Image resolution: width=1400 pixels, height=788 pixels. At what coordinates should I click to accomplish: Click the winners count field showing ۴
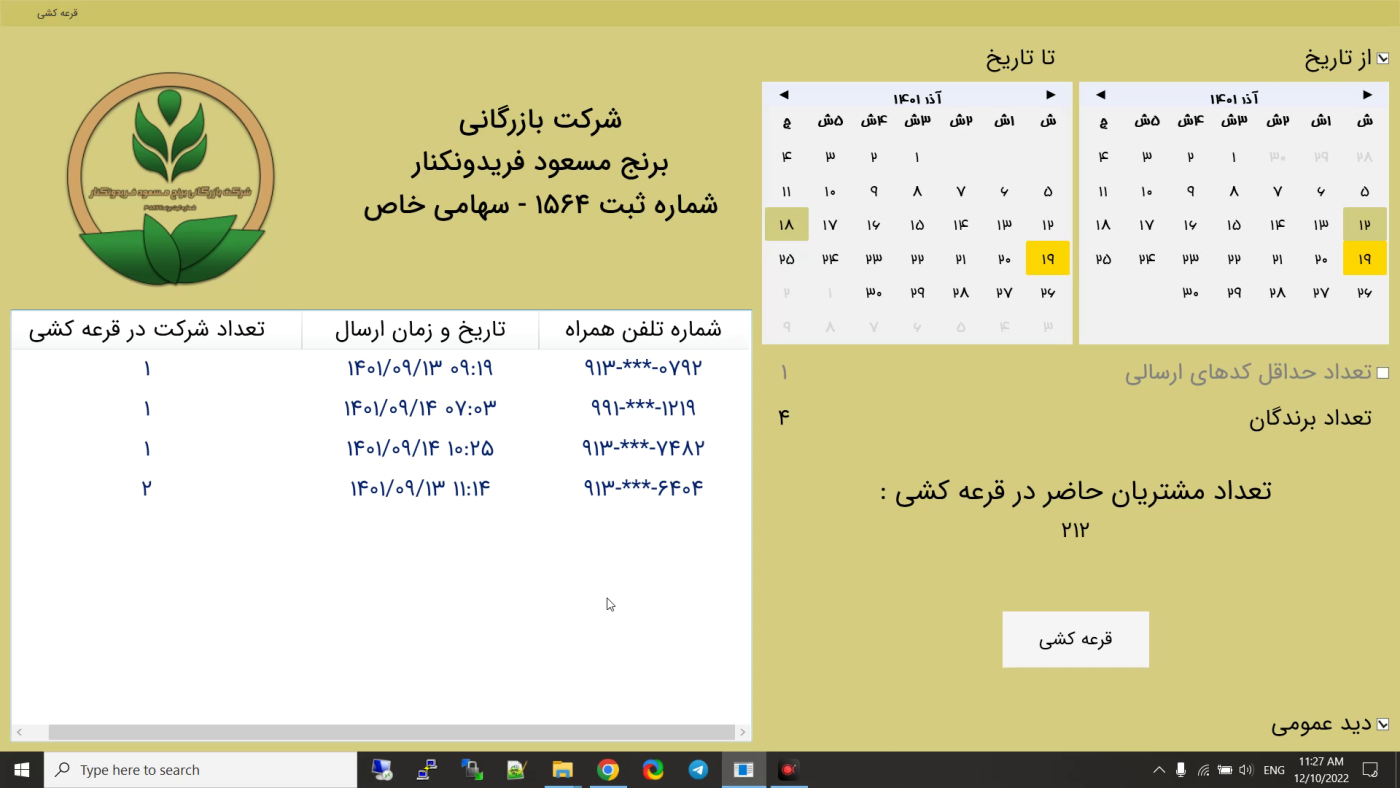pyautogui.click(x=784, y=418)
